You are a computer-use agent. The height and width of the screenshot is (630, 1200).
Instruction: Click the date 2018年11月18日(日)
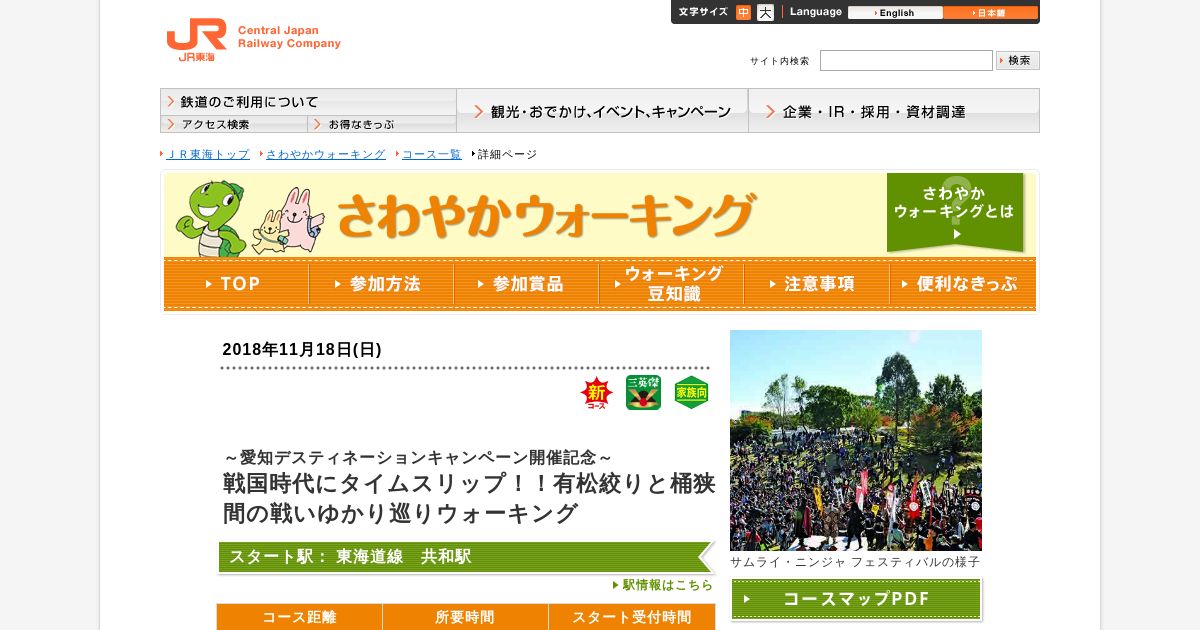point(302,349)
